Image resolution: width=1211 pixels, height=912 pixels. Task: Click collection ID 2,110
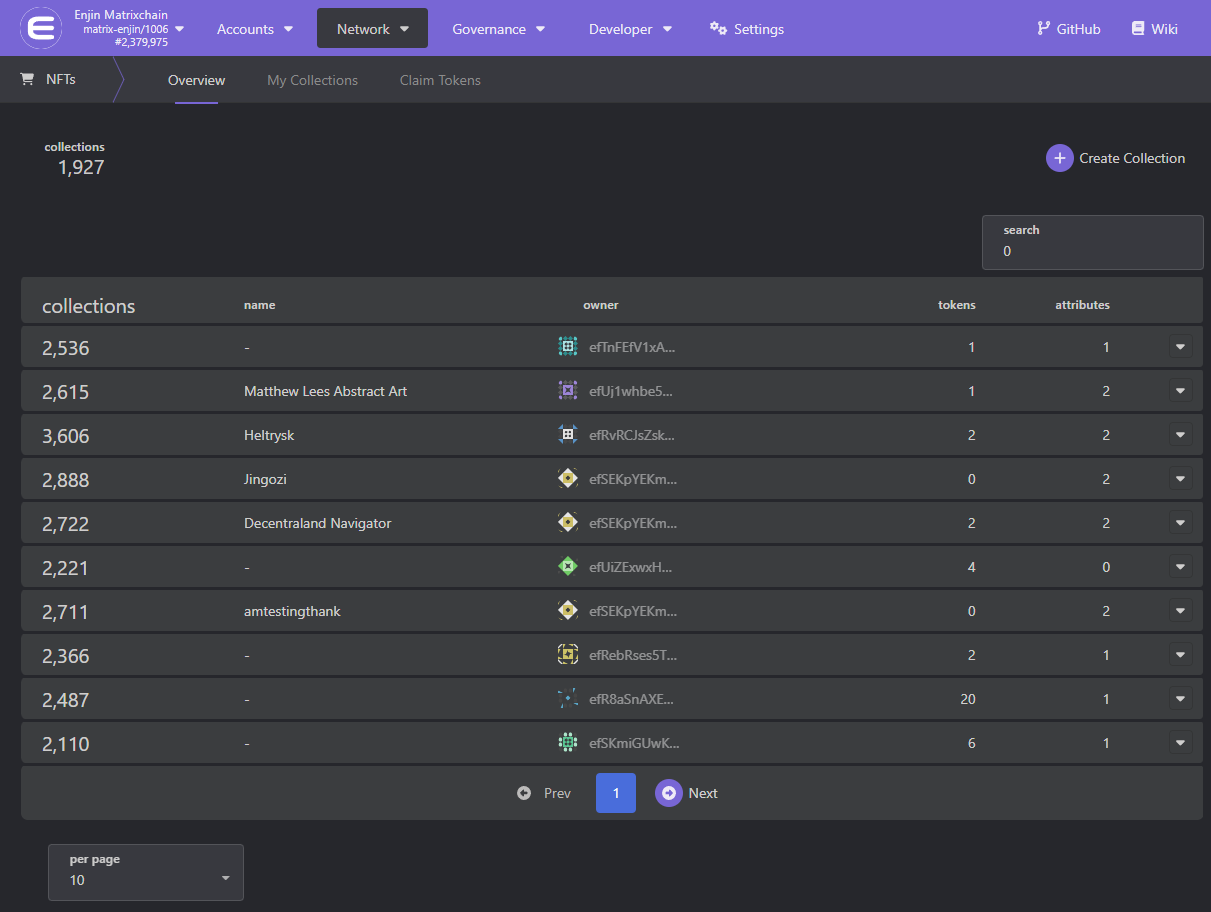[x=65, y=744]
